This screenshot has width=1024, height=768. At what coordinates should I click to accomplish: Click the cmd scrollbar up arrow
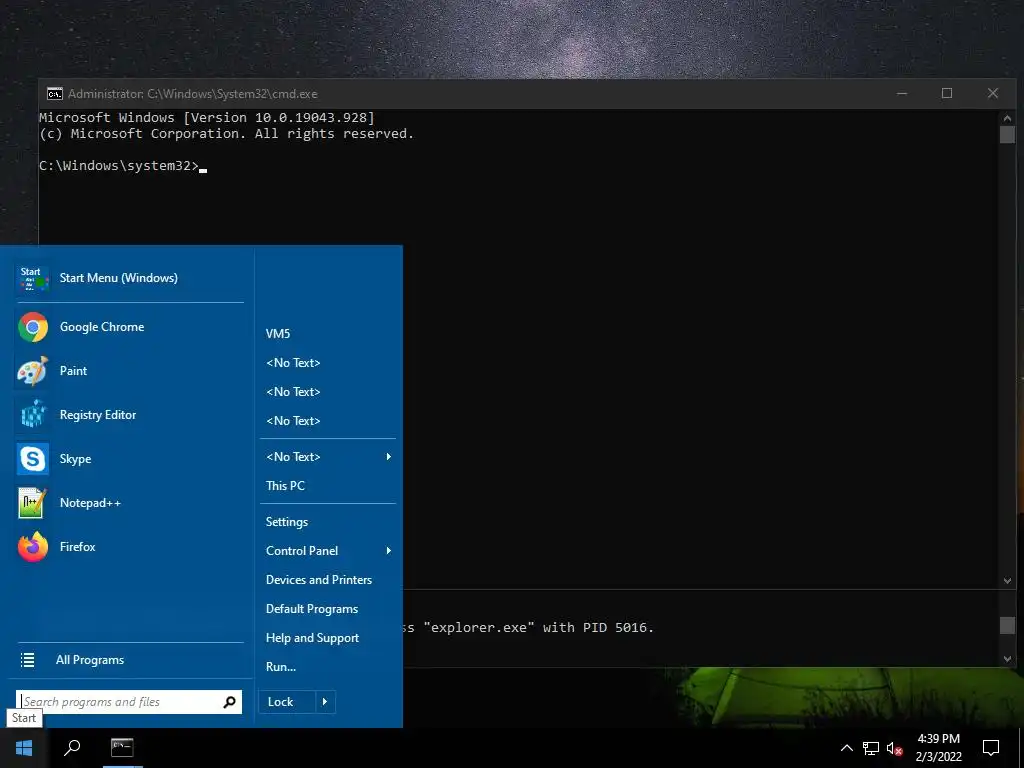point(1007,118)
